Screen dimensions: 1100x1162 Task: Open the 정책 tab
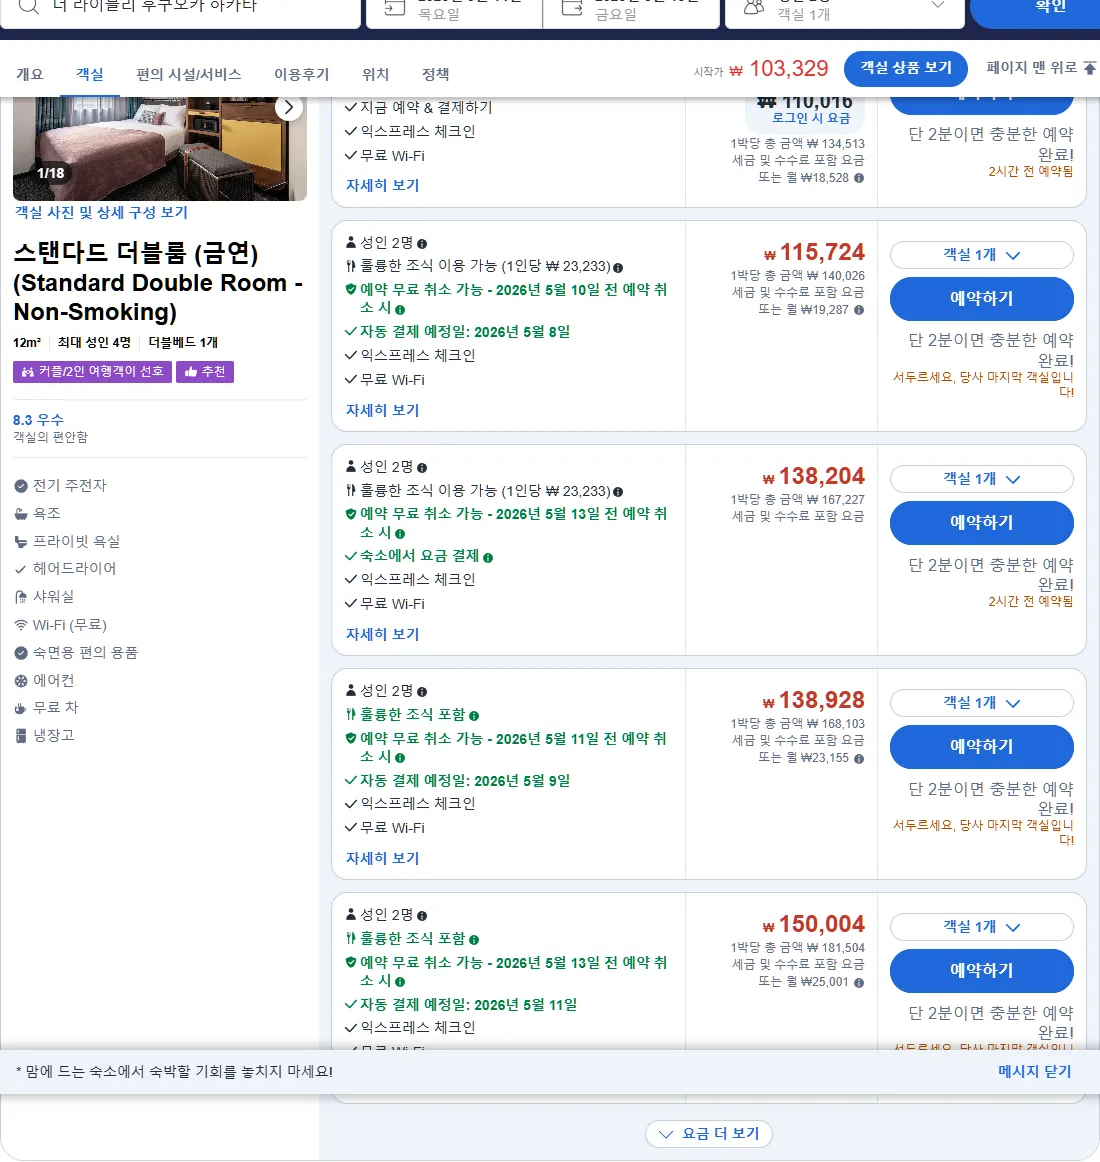coord(435,74)
